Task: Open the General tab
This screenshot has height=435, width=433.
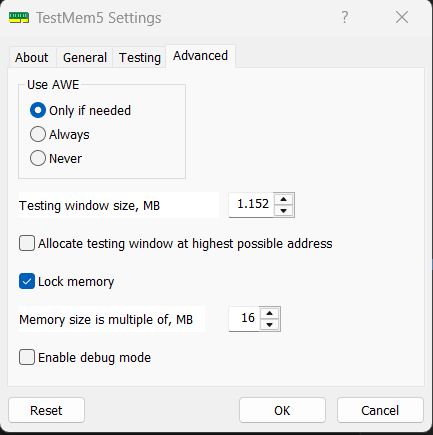Action: coord(85,57)
